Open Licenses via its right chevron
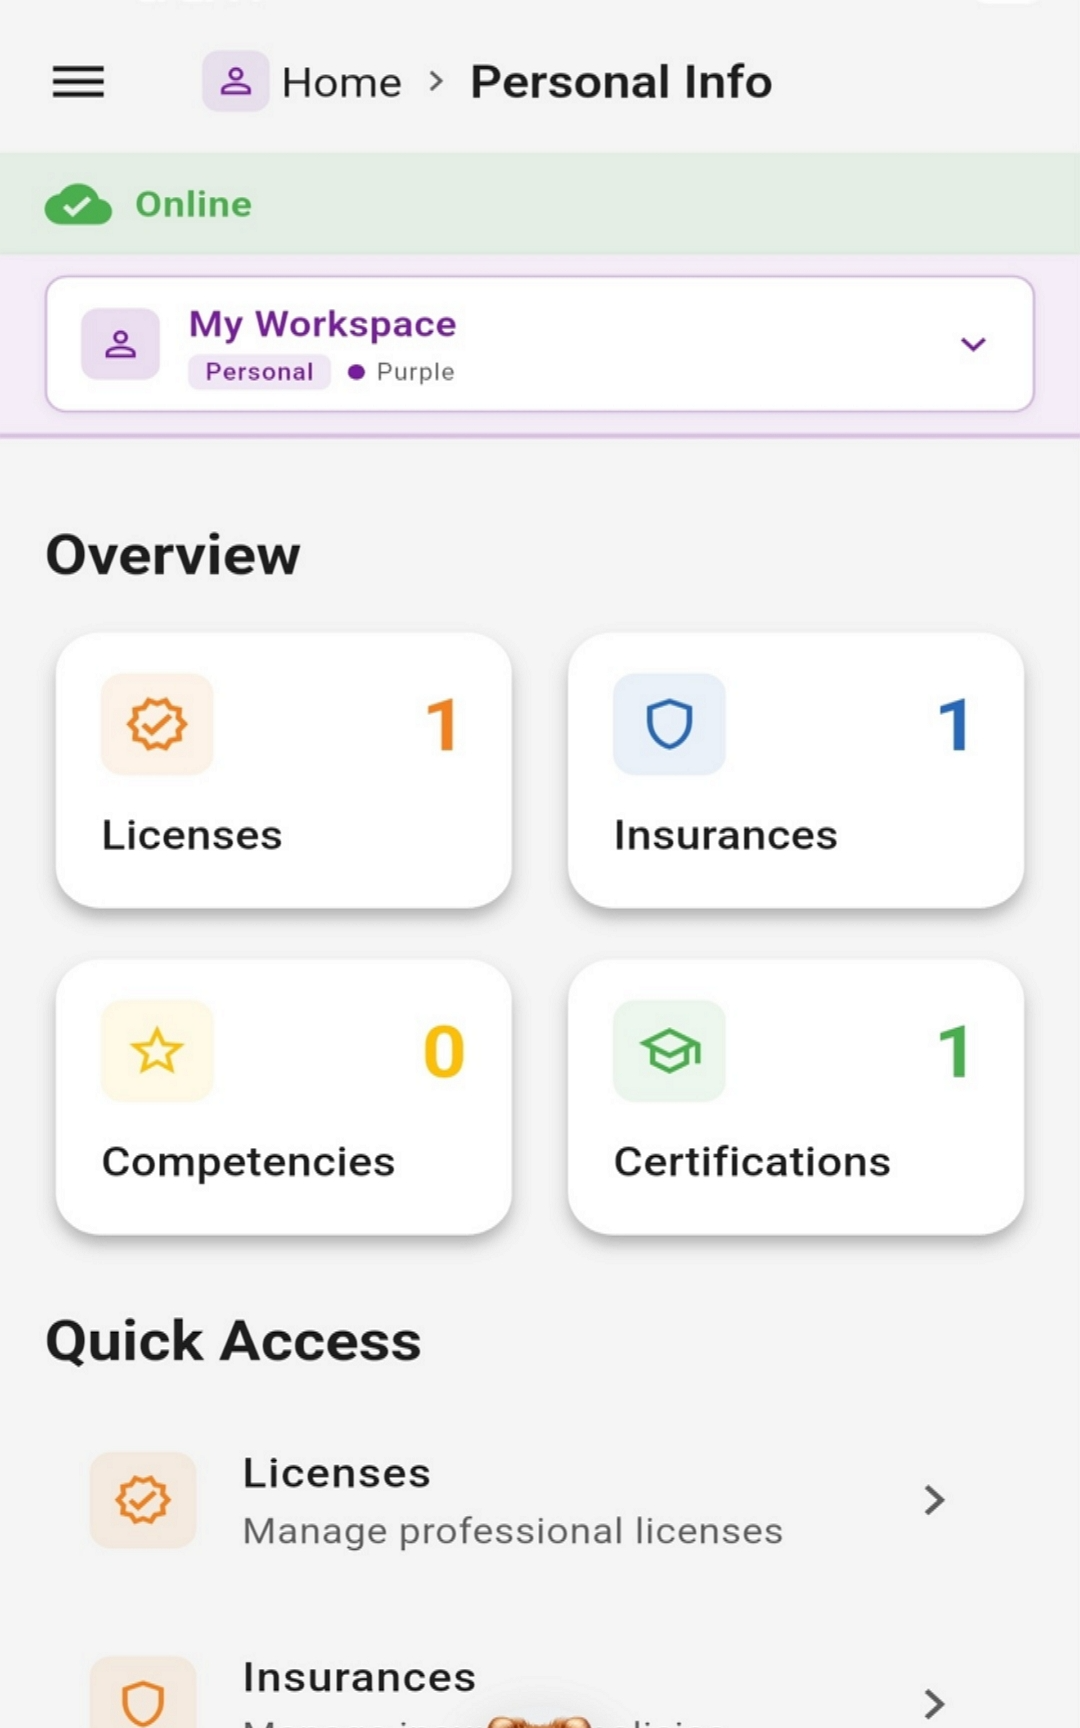 (x=934, y=1500)
